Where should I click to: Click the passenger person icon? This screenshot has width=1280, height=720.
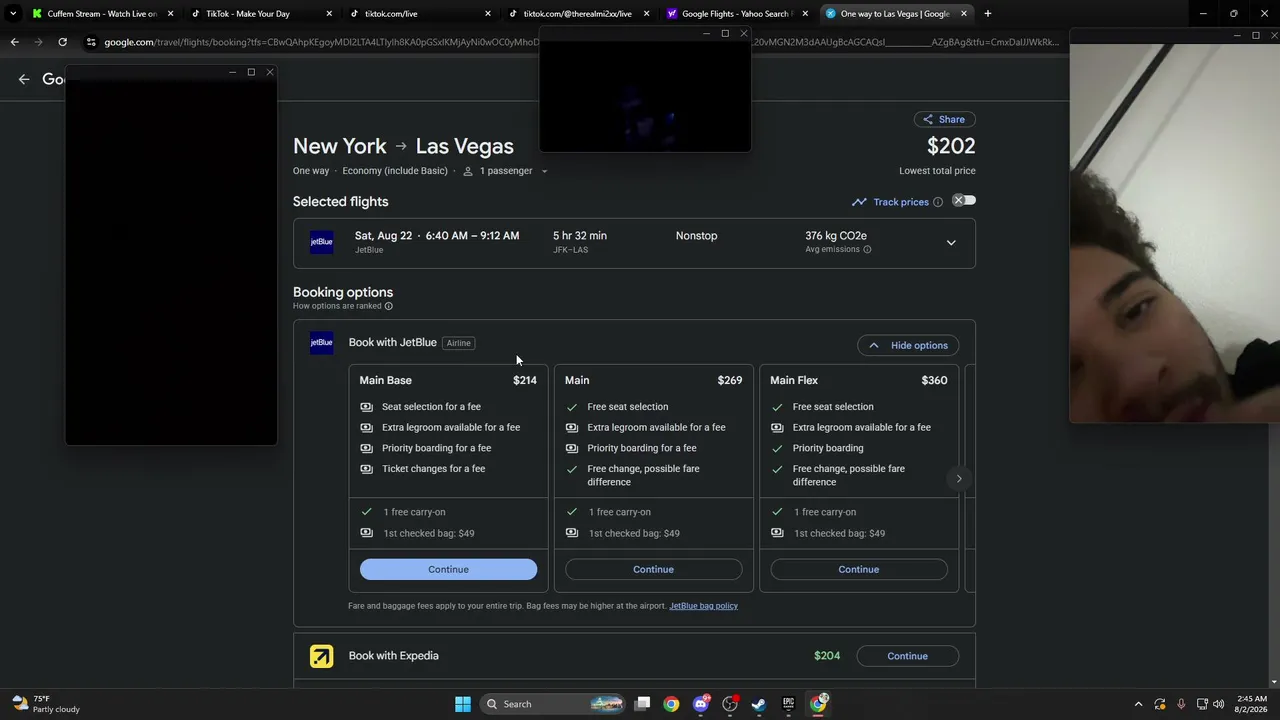pyautogui.click(x=467, y=171)
